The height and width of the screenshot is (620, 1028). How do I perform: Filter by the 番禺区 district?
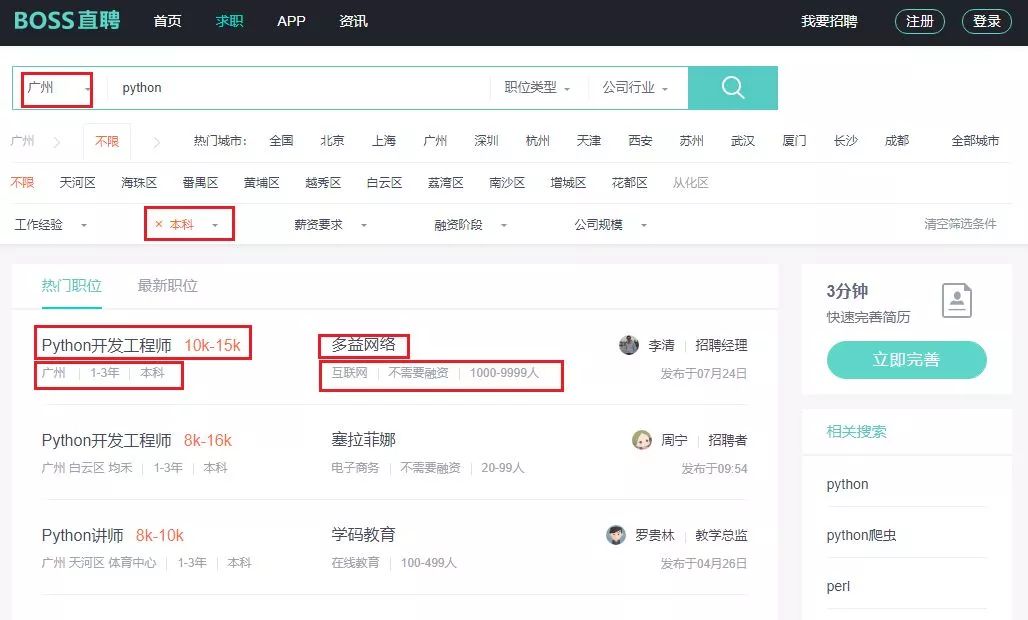pos(200,183)
